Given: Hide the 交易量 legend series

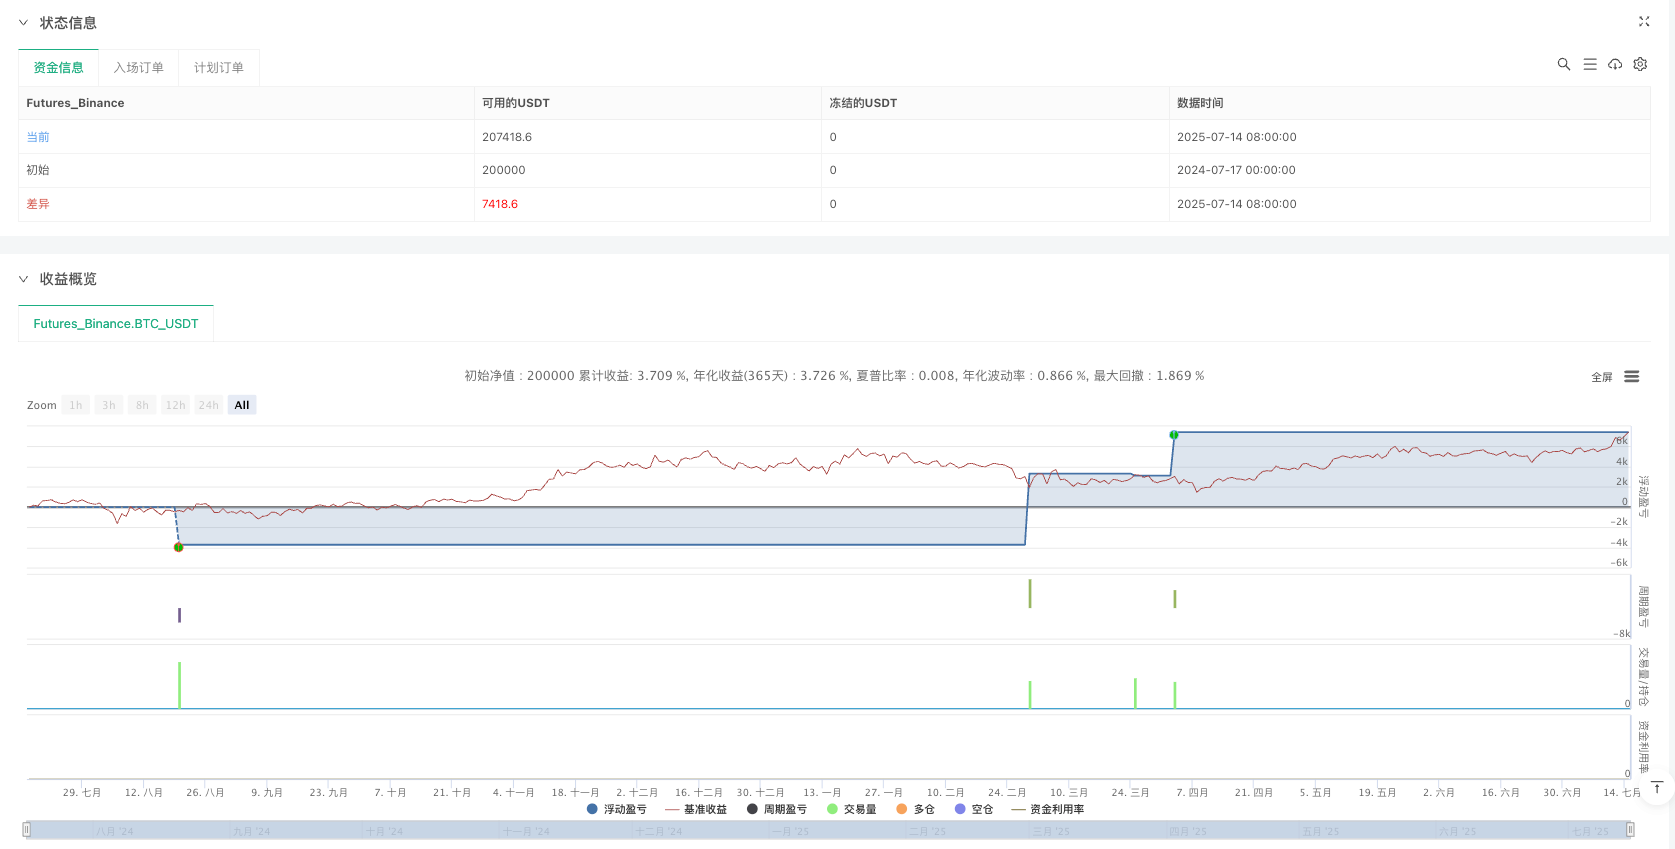Looking at the screenshot, I should 852,809.
